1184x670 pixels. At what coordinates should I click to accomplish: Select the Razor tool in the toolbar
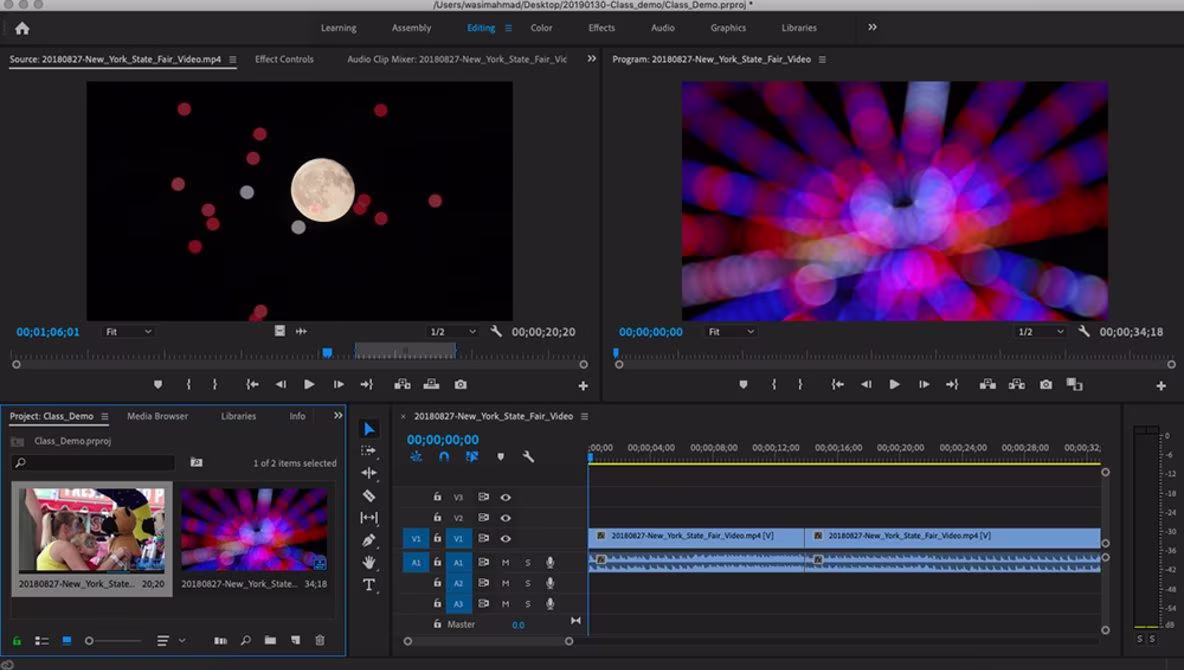coord(369,495)
